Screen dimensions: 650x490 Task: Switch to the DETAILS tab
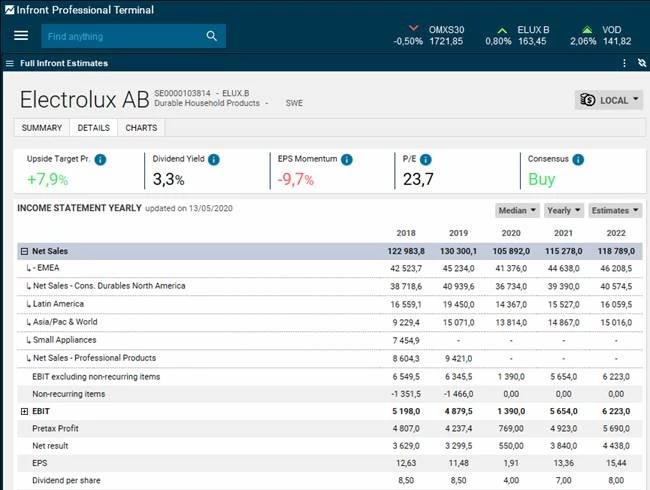click(94, 128)
